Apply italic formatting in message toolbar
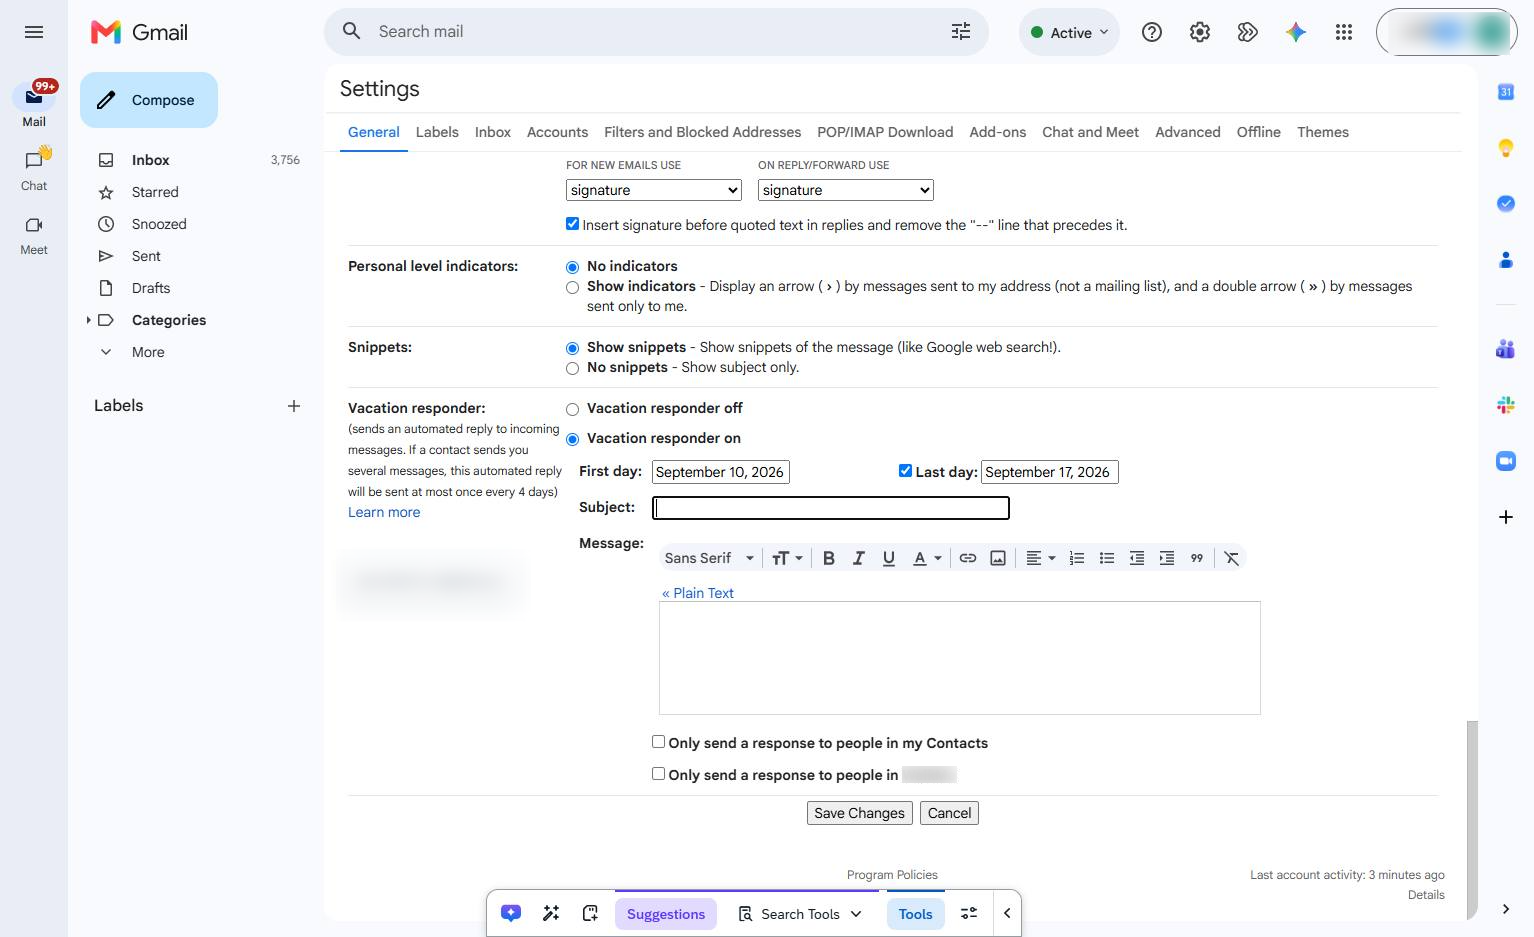 point(858,558)
